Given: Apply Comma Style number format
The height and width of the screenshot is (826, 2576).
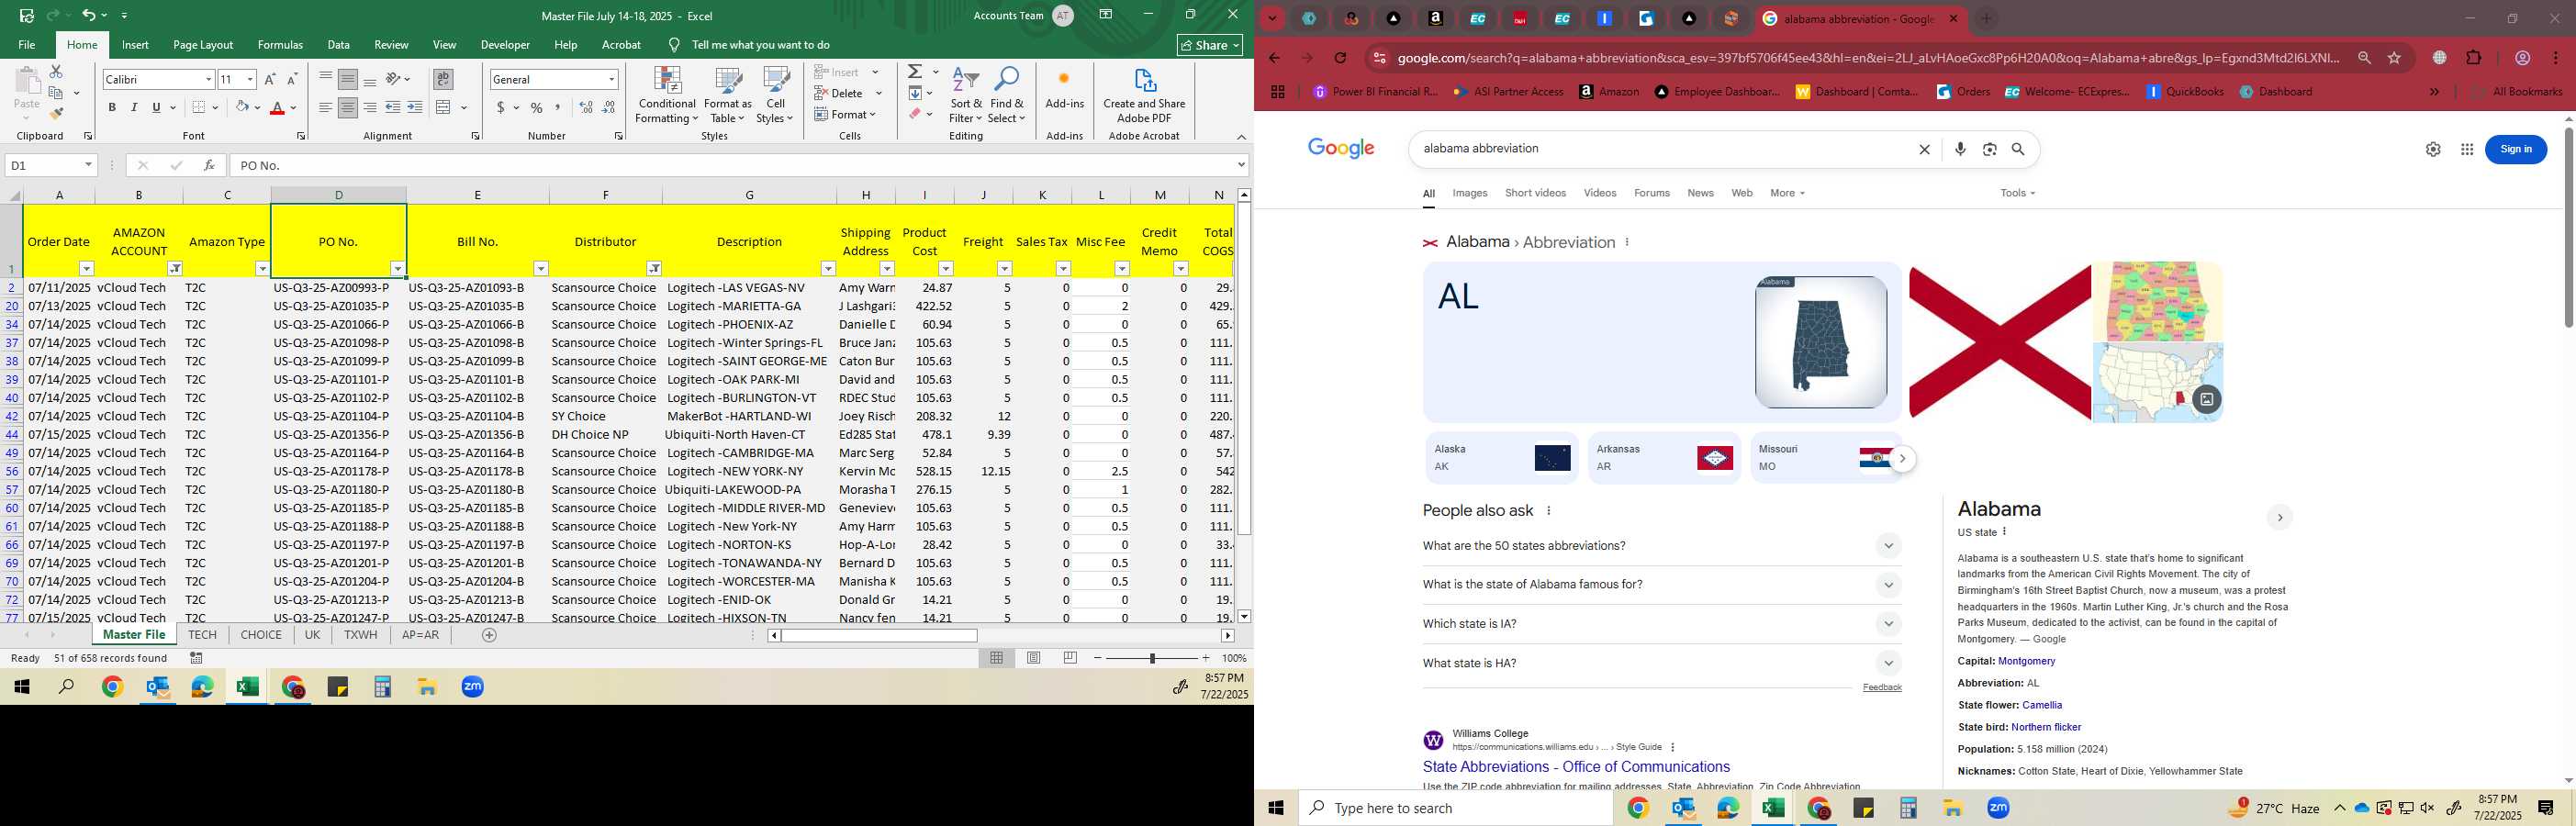Looking at the screenshot, I should click(558, 107).
